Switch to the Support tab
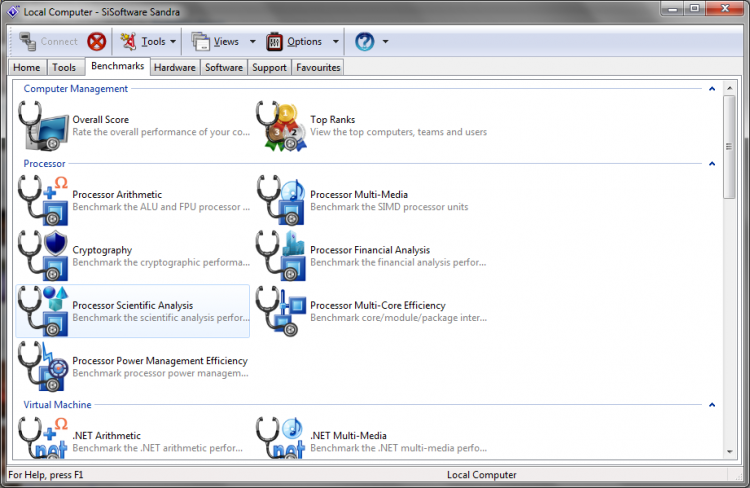This screenshot has height=488, width=750. (269, 67)
